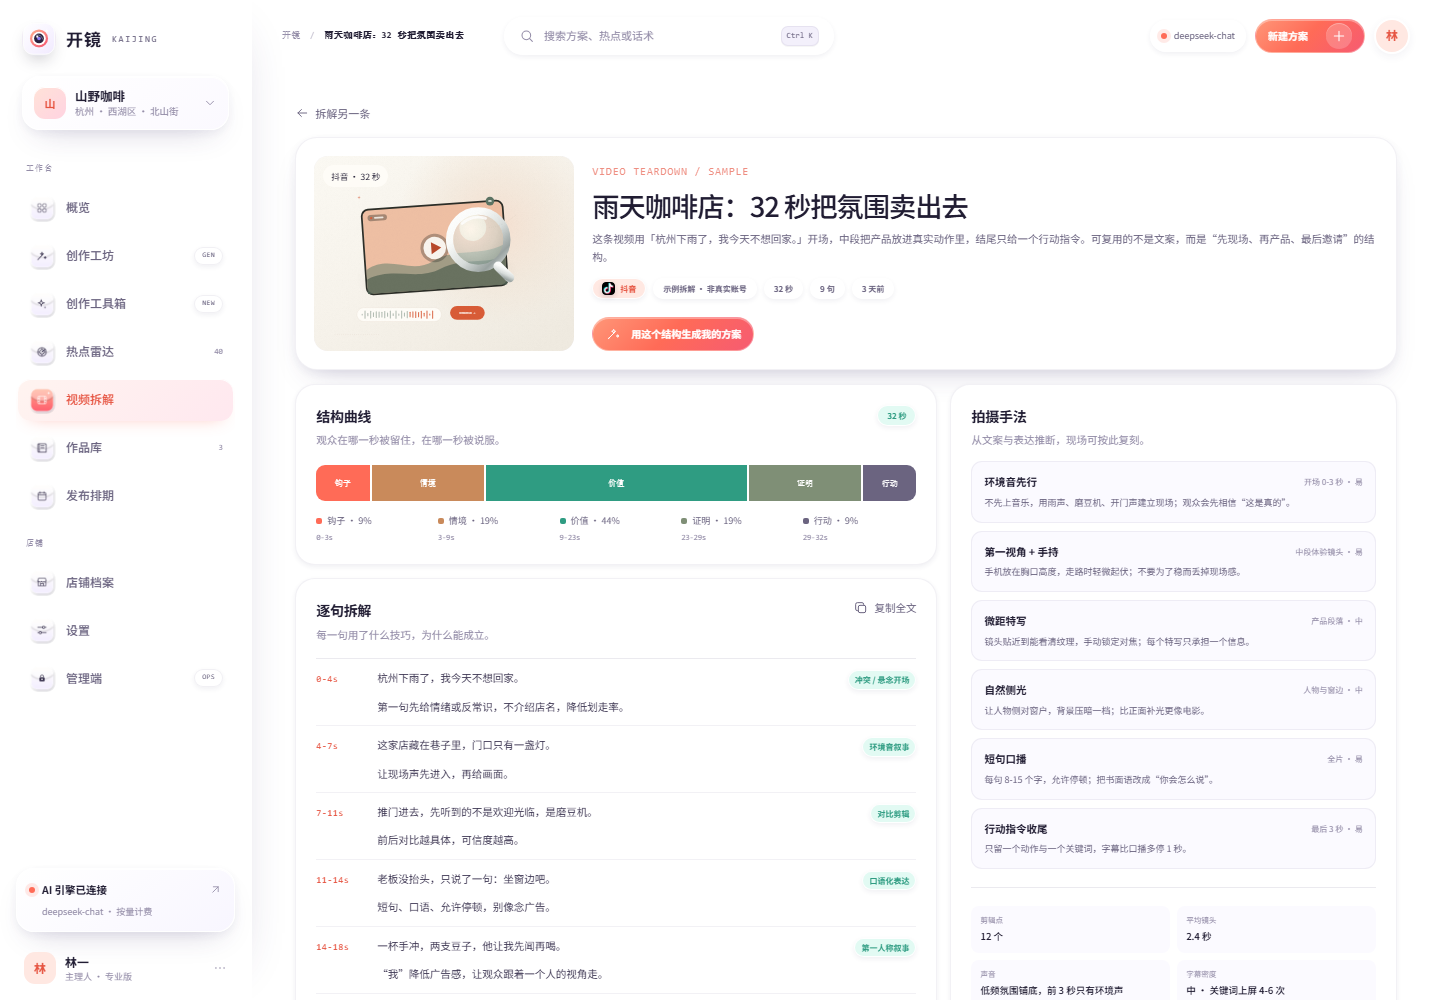Open the 设置 sliders icon
The image size is (1440, 1000).
42,631
